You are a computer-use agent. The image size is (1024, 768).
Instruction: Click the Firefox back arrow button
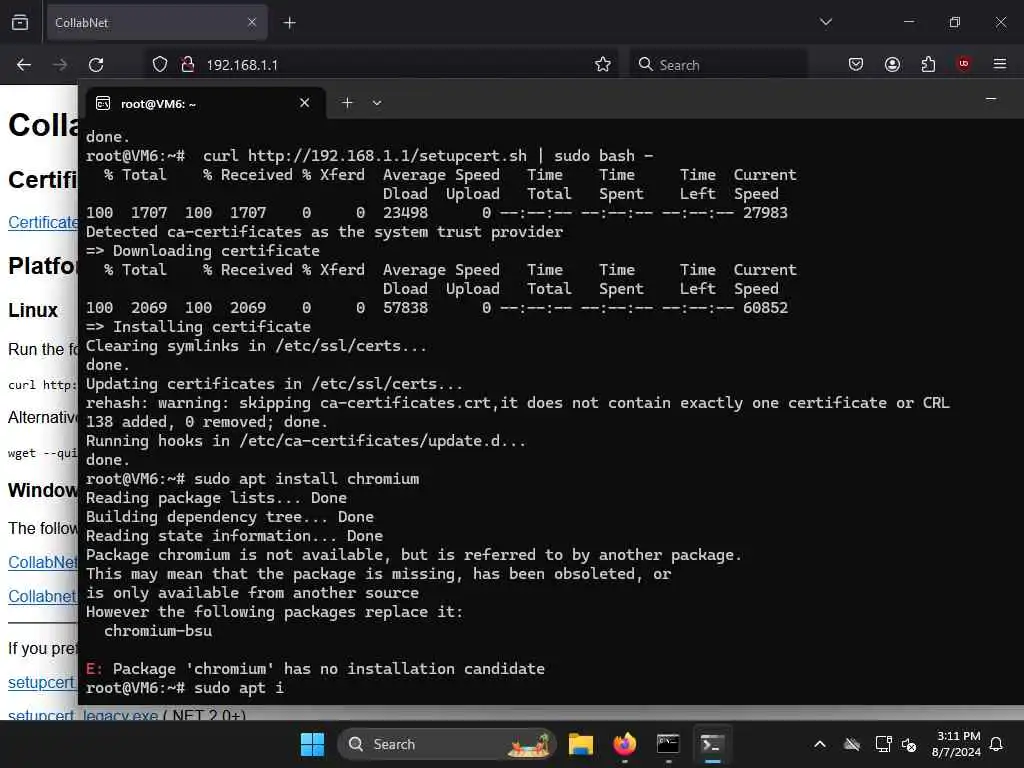coord(24,65)
